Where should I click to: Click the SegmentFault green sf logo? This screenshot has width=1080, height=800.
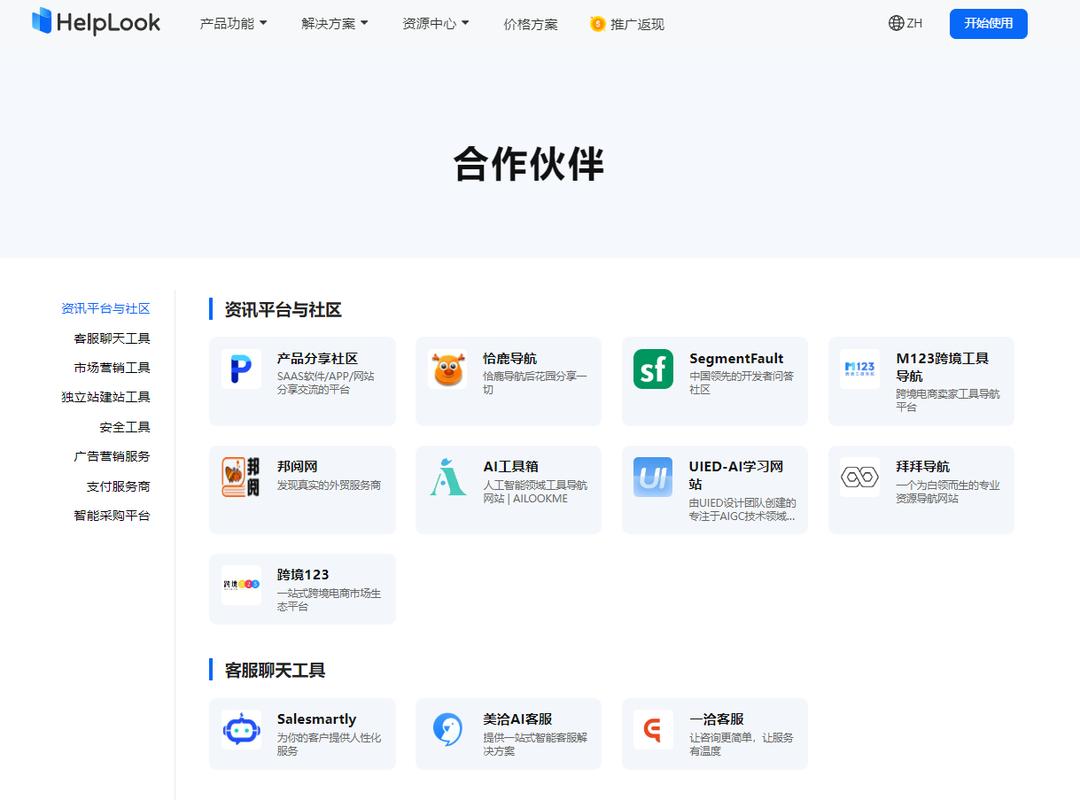[x=653, y=369]
